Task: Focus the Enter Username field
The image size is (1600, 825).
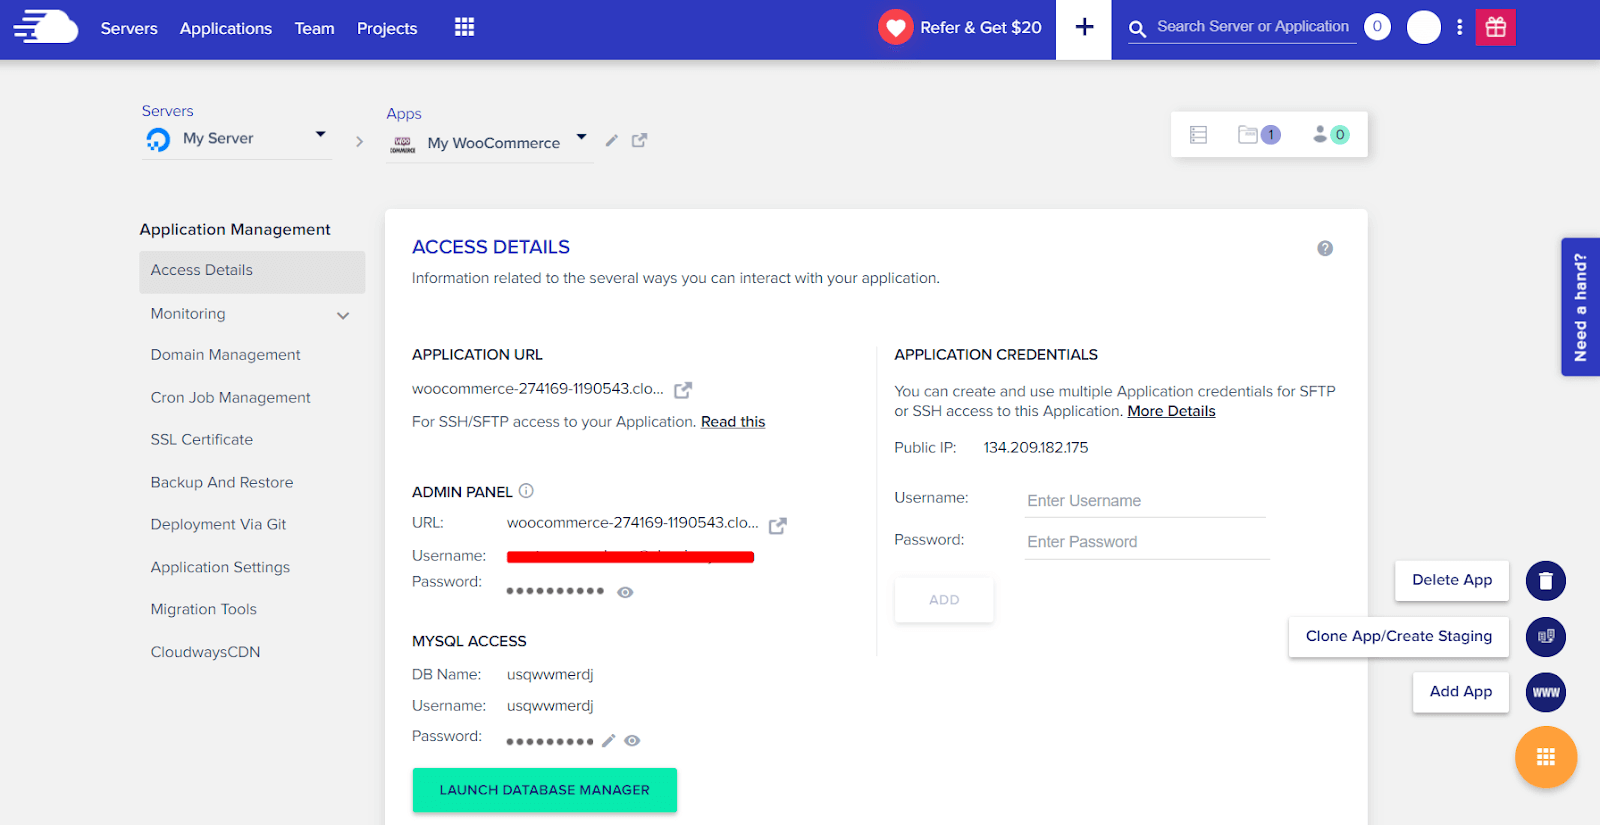Action: point(1145,501)
